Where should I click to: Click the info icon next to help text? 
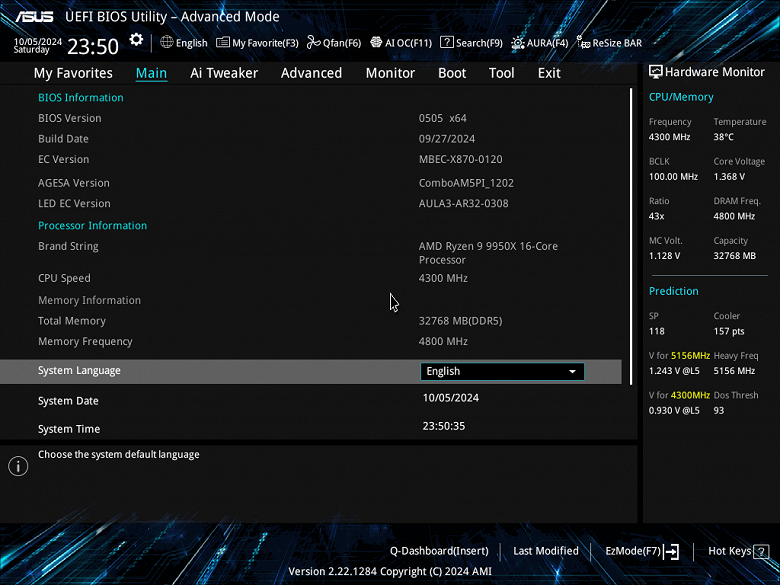pos(18,466)
